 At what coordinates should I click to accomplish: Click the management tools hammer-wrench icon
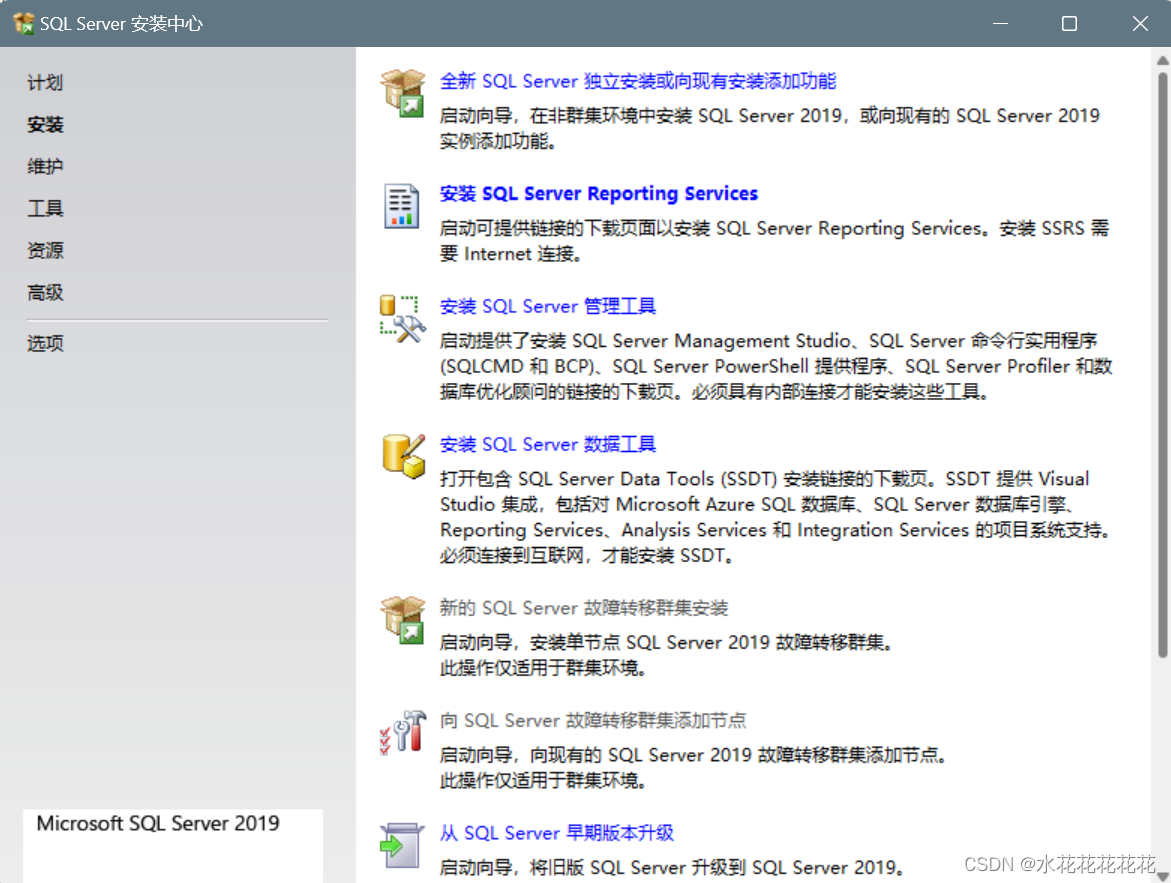[403, 319]
